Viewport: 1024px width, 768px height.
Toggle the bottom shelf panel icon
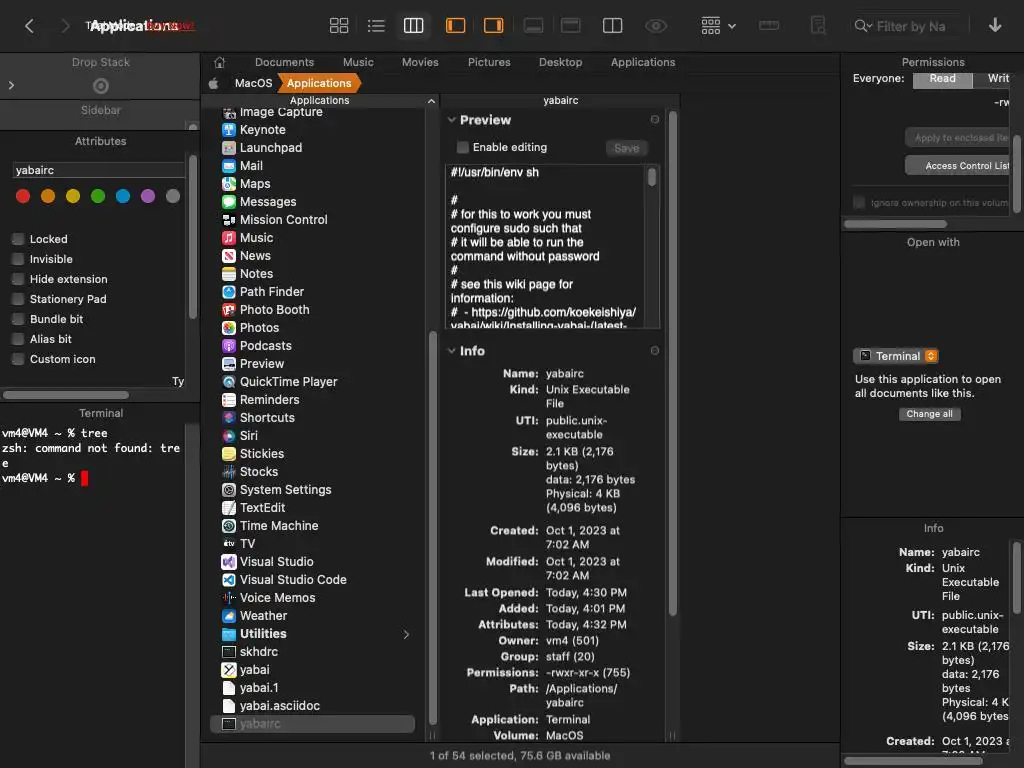[x=533, y=26]
